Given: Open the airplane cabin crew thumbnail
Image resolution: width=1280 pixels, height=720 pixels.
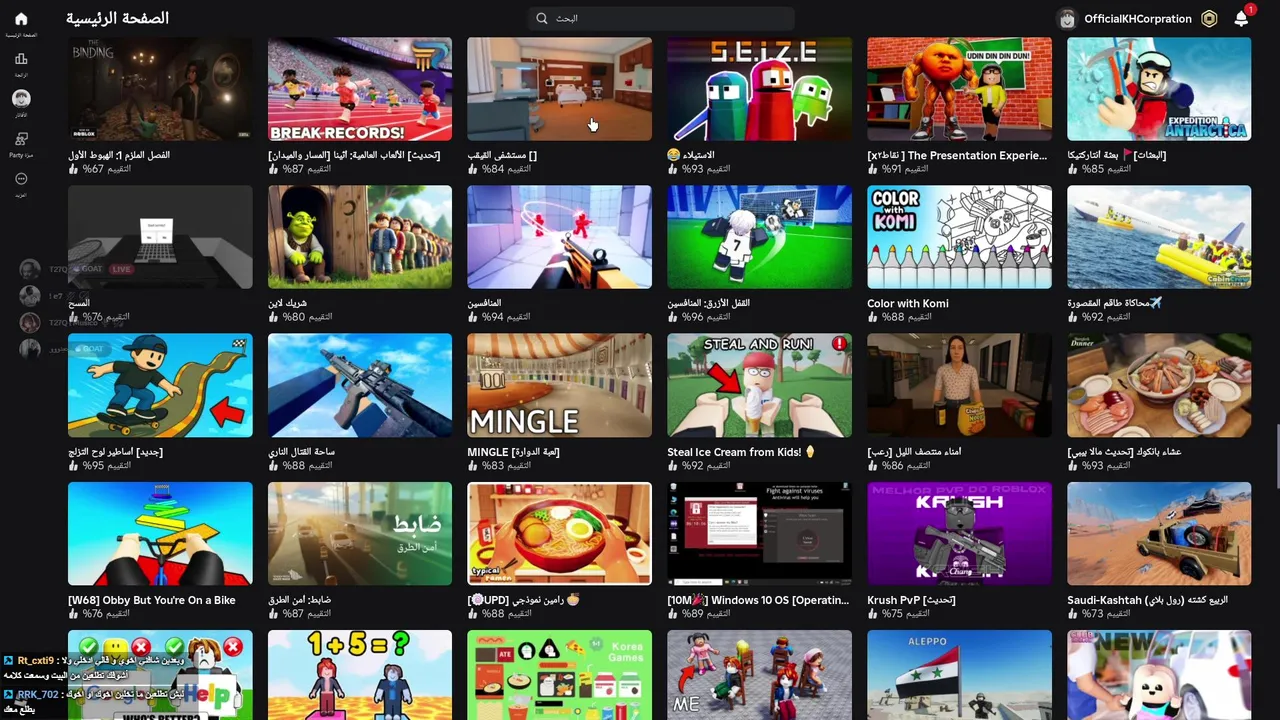Looking at the screenshot, I should click(x=1159, y=237).
